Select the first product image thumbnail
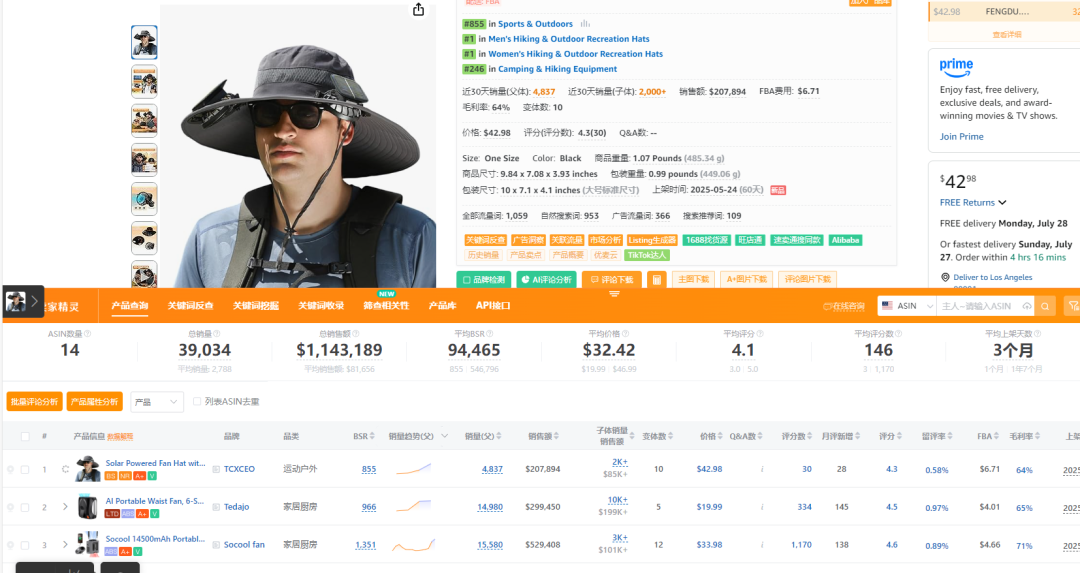The image size is (1080, 573). pos(144,42)
